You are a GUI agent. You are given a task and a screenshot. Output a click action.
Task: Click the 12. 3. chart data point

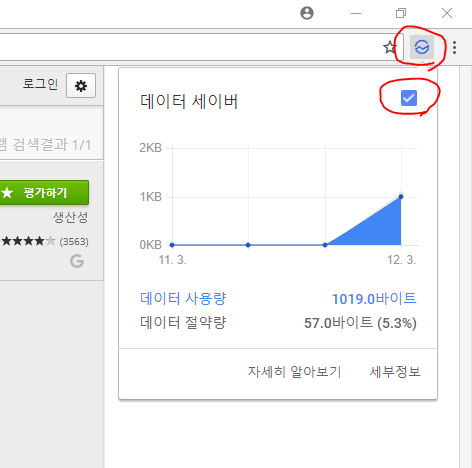point(401,197)
